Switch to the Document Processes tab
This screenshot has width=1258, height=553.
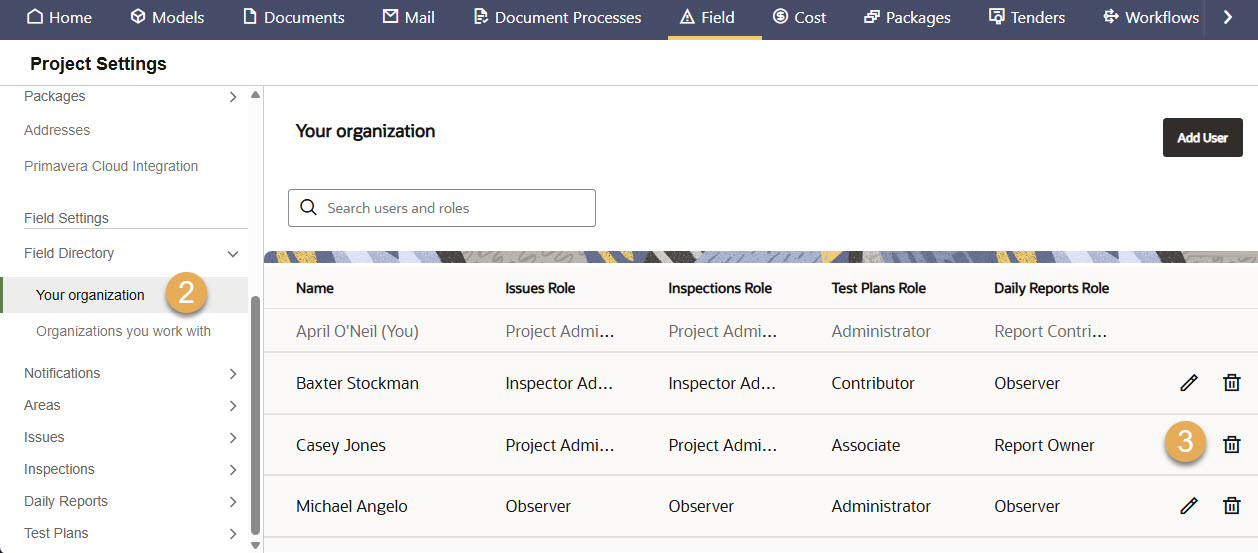point(557,17)
